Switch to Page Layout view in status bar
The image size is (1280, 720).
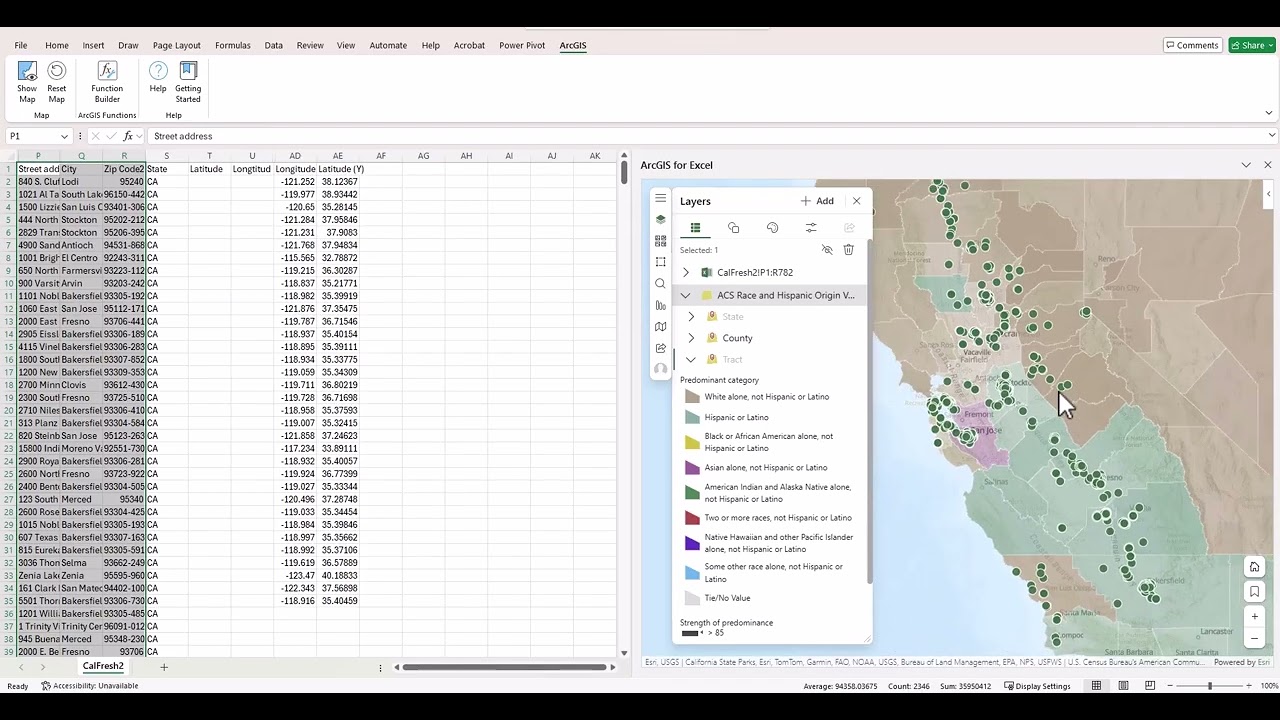(1123, 686)
